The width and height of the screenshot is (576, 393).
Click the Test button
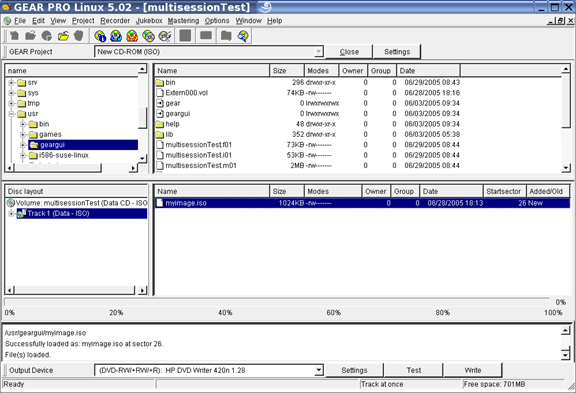(x=414, y=370)
